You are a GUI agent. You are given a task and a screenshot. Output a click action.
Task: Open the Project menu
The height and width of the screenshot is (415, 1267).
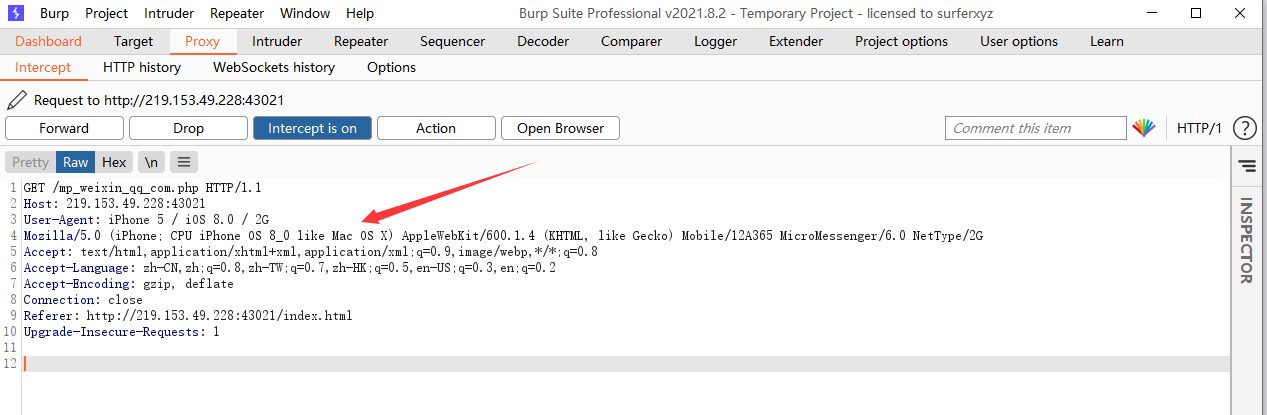106,14
